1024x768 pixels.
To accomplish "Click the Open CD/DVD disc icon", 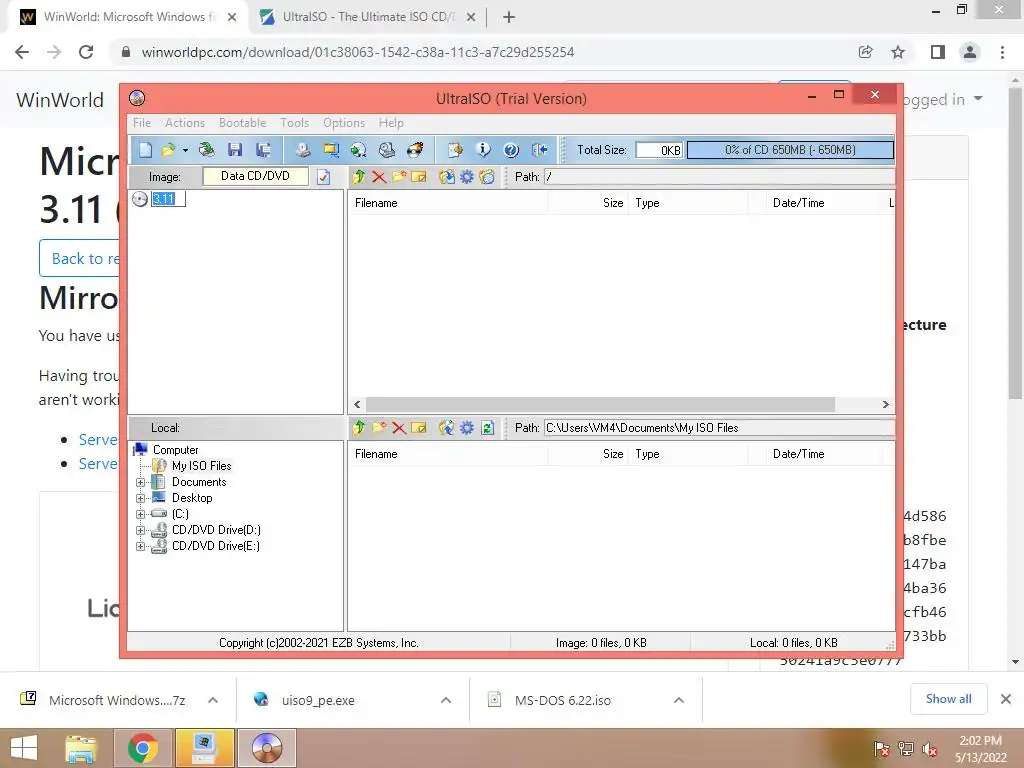I will (x=206, y=150).
